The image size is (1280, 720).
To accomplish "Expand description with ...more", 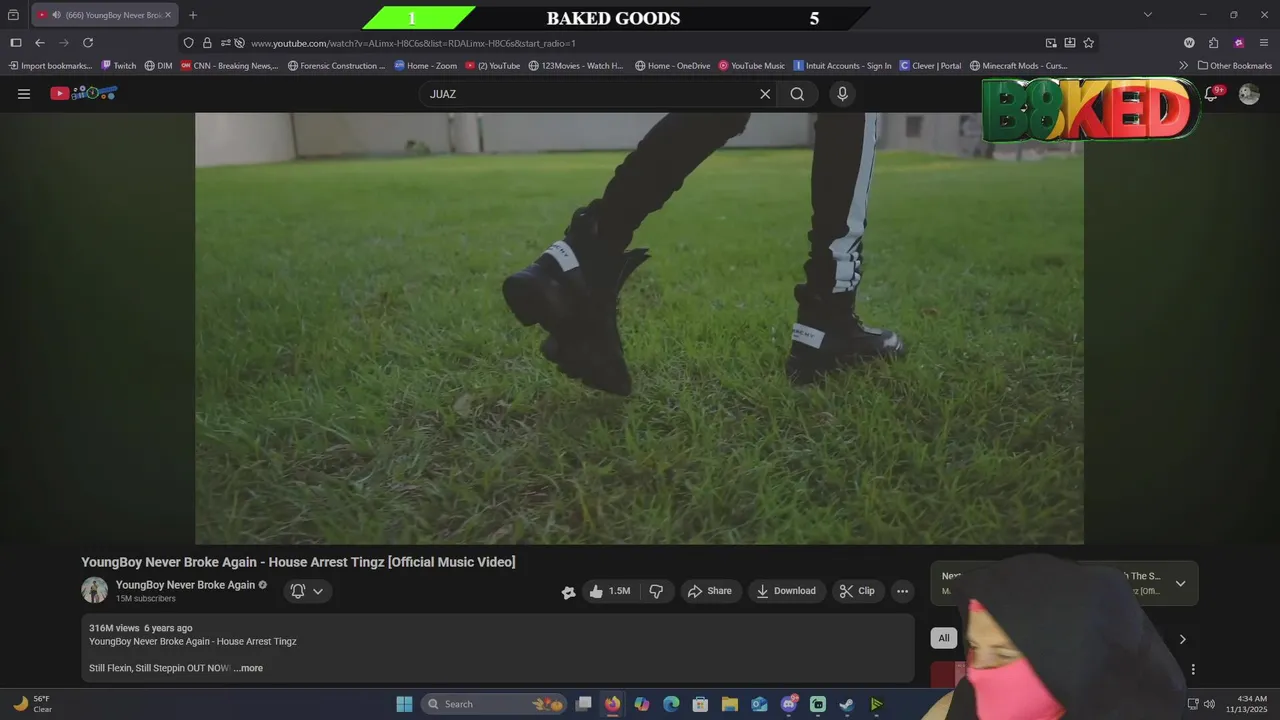I will pyautogui.click(x=248, y=668).
